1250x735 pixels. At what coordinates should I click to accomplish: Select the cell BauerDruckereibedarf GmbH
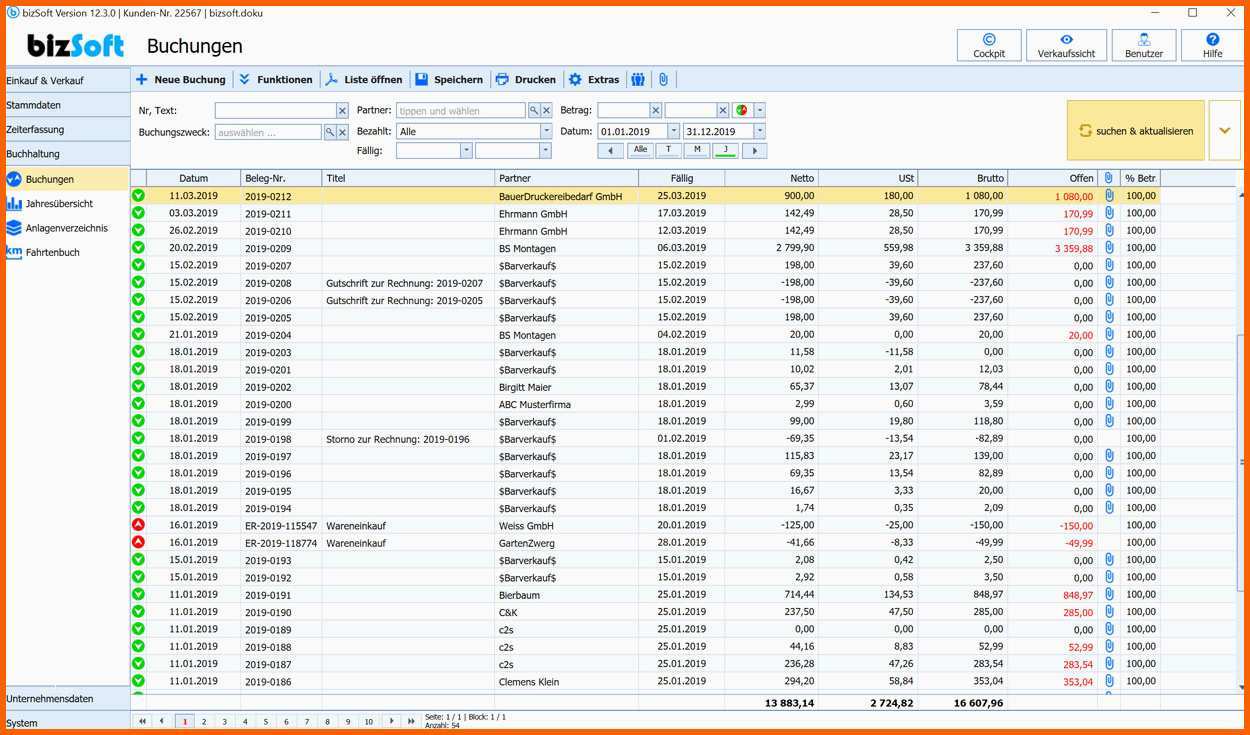(568, 196)
